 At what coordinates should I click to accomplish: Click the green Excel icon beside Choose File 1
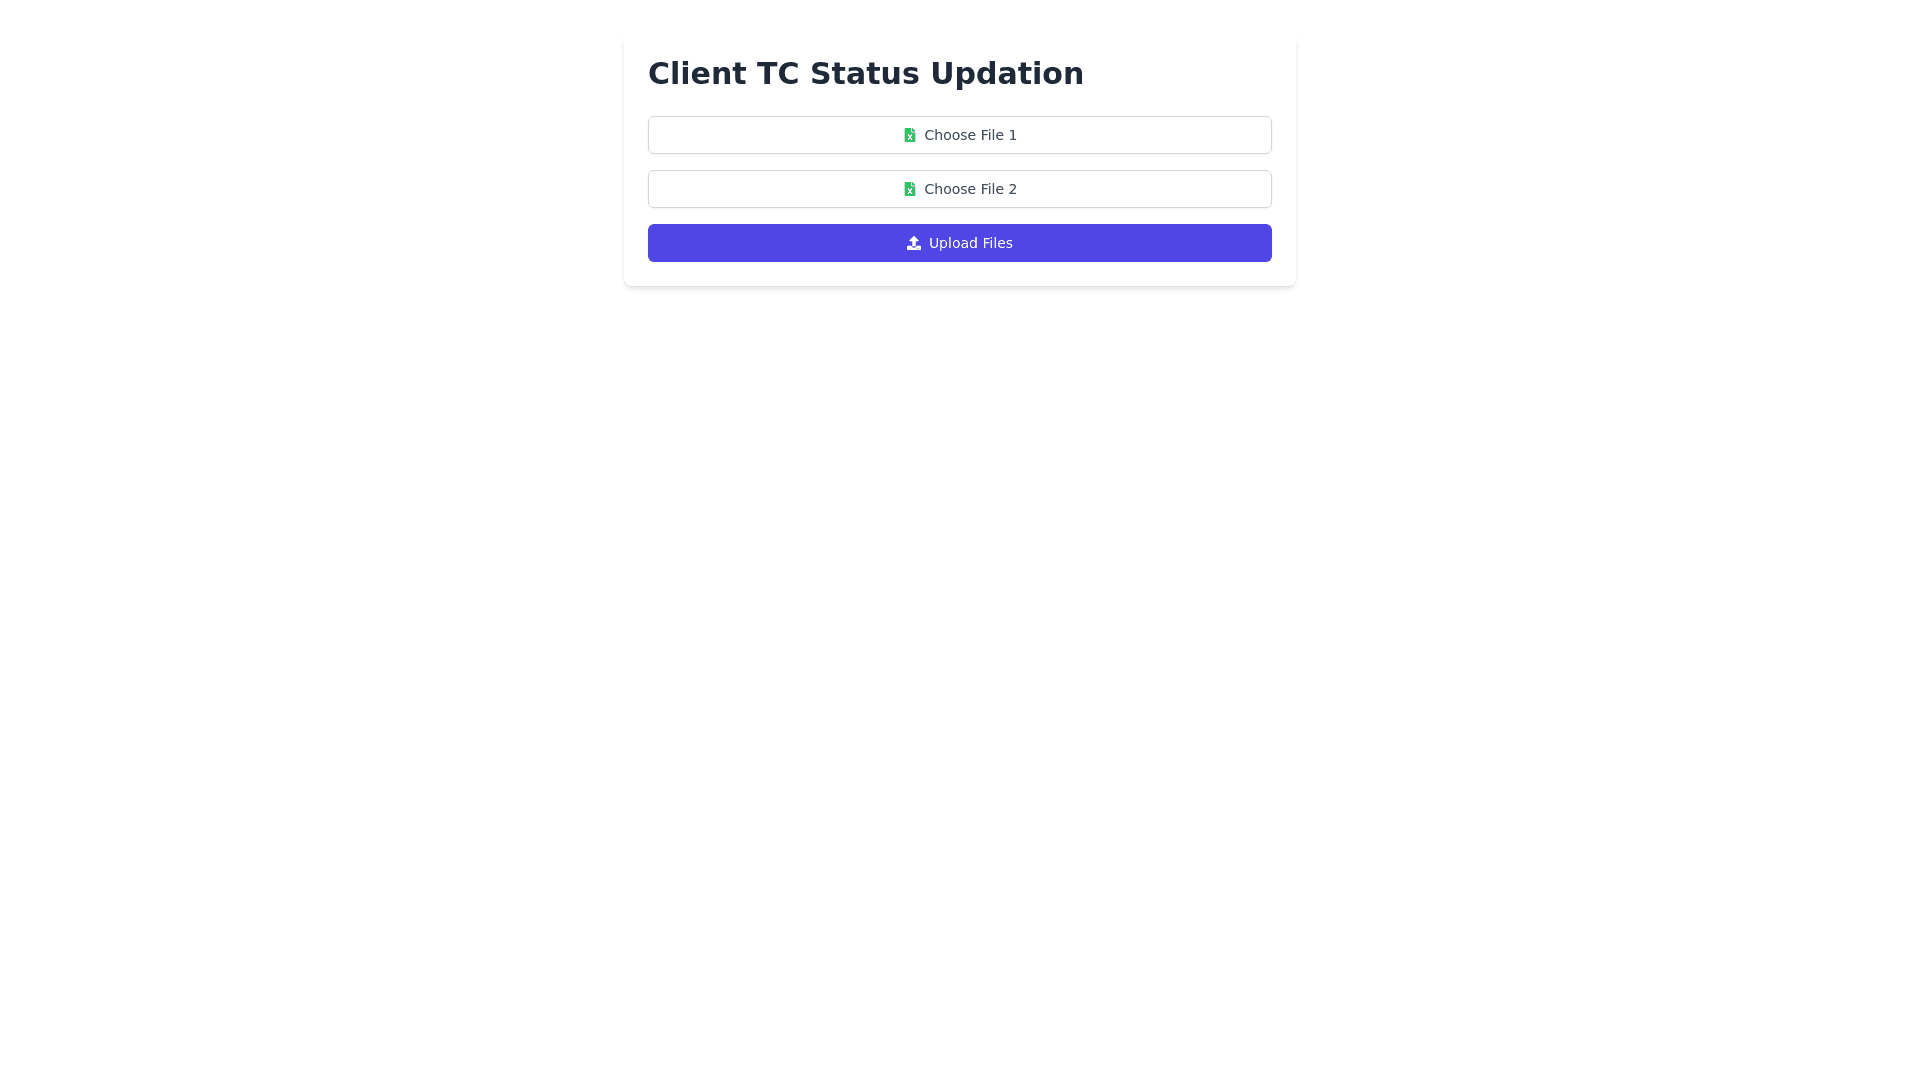coord(909,135)
